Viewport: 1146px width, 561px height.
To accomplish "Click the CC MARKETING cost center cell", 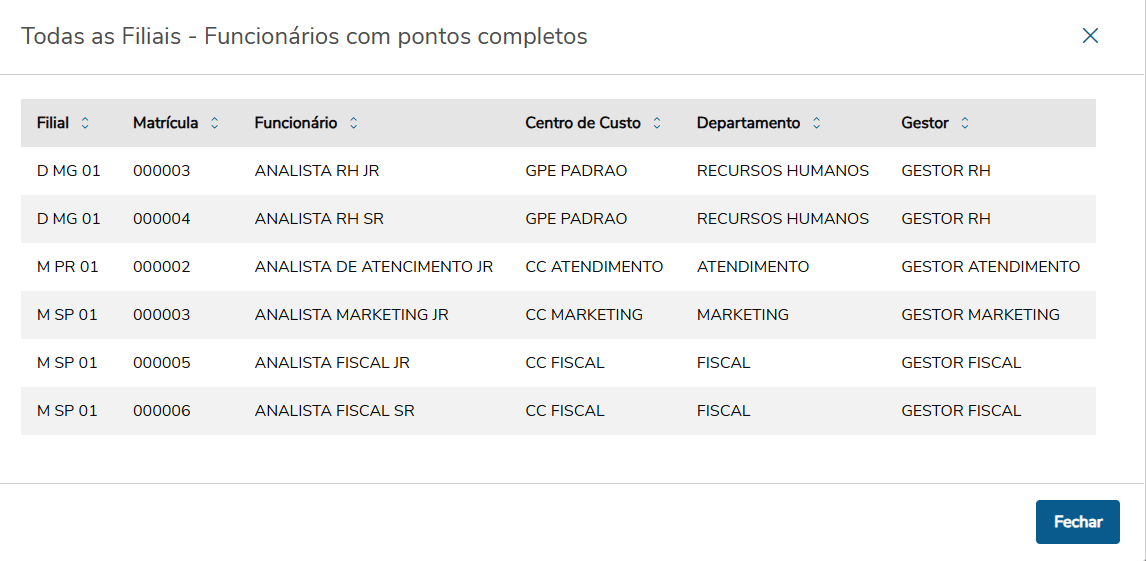I will click(x=584, y=315).
